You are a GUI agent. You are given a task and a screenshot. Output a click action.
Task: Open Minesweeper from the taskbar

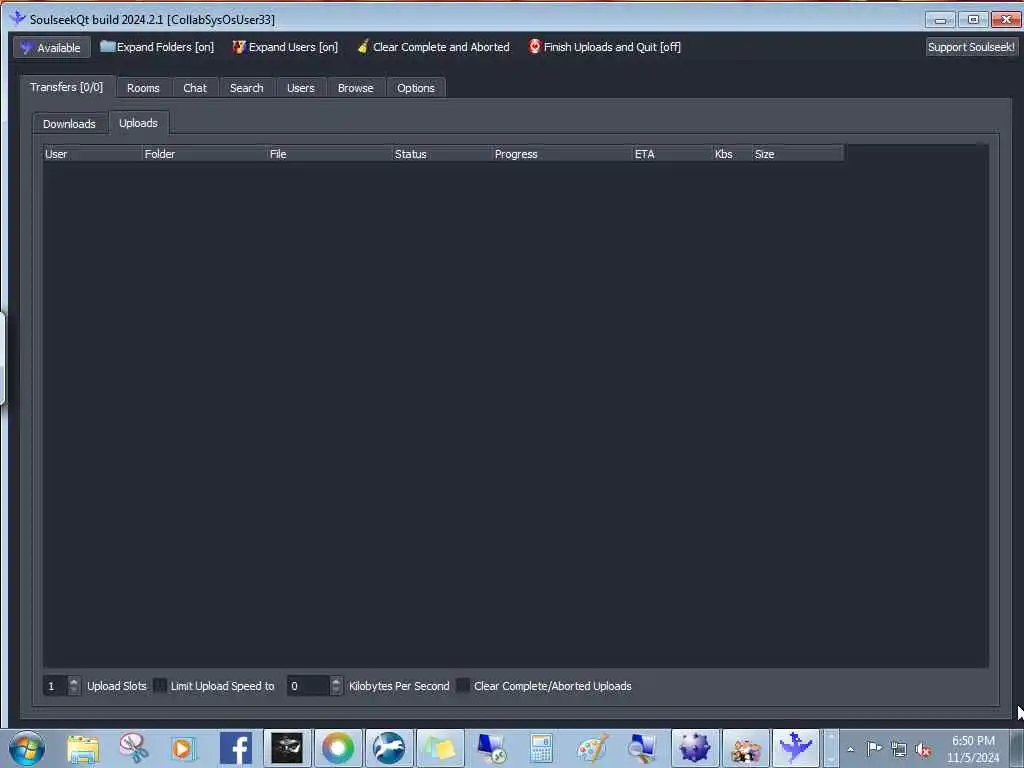694,748
